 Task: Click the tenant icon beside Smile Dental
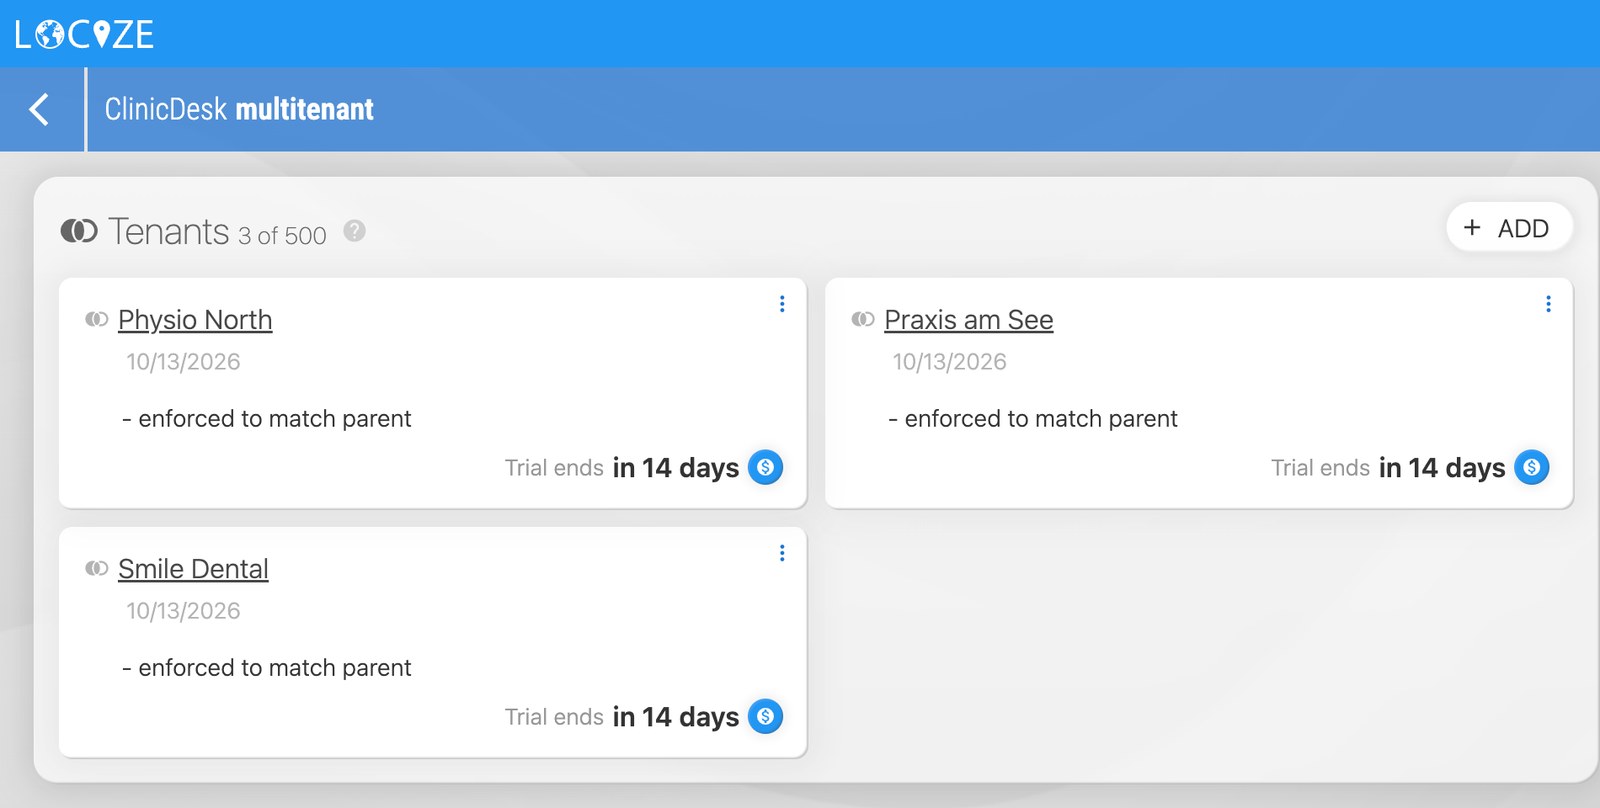click(97, 568)
